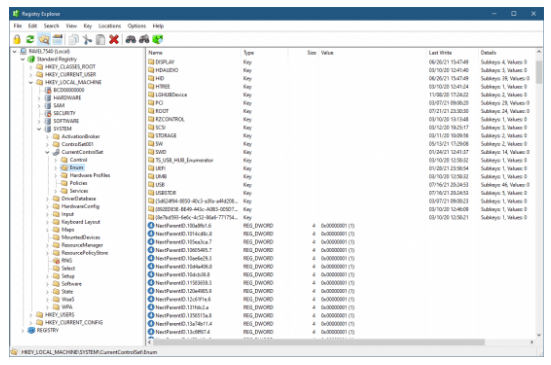Click the clipboard paste toolbar icon
The image size is (551, 365).
pyautogui.click(x=101, y=39)
